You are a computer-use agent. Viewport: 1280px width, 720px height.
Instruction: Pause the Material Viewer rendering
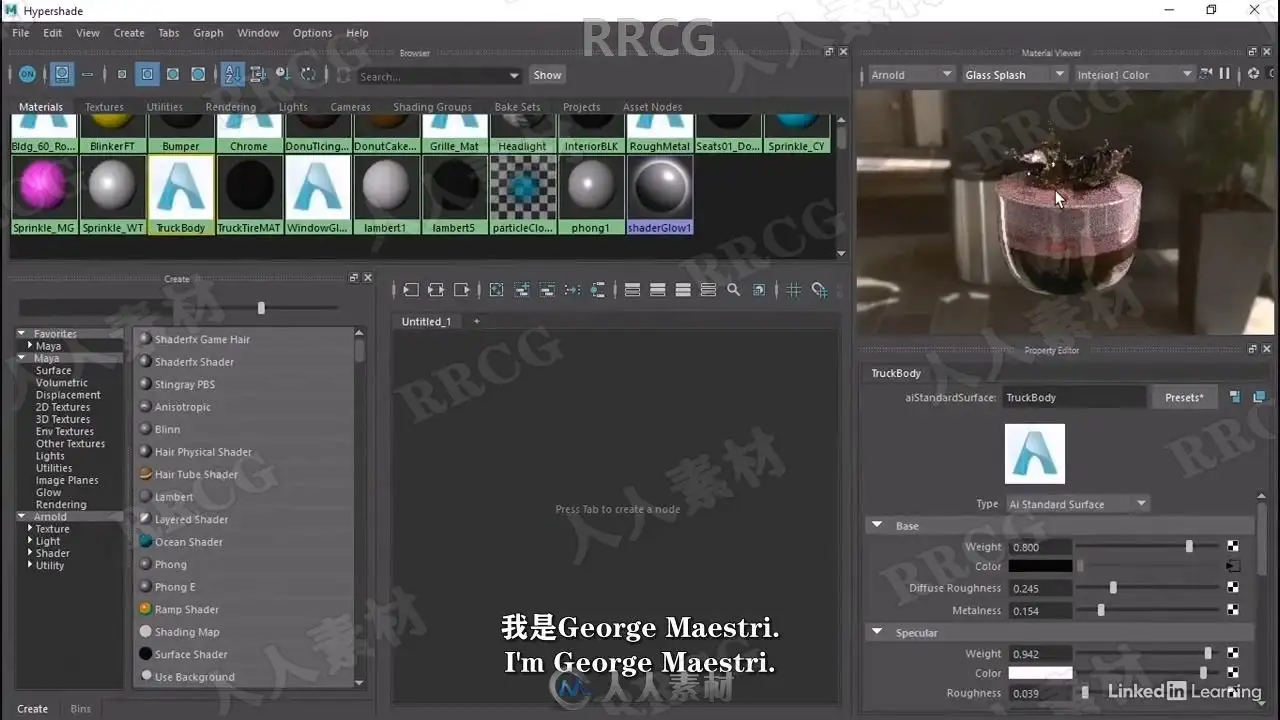click(x=1224, y=74)
